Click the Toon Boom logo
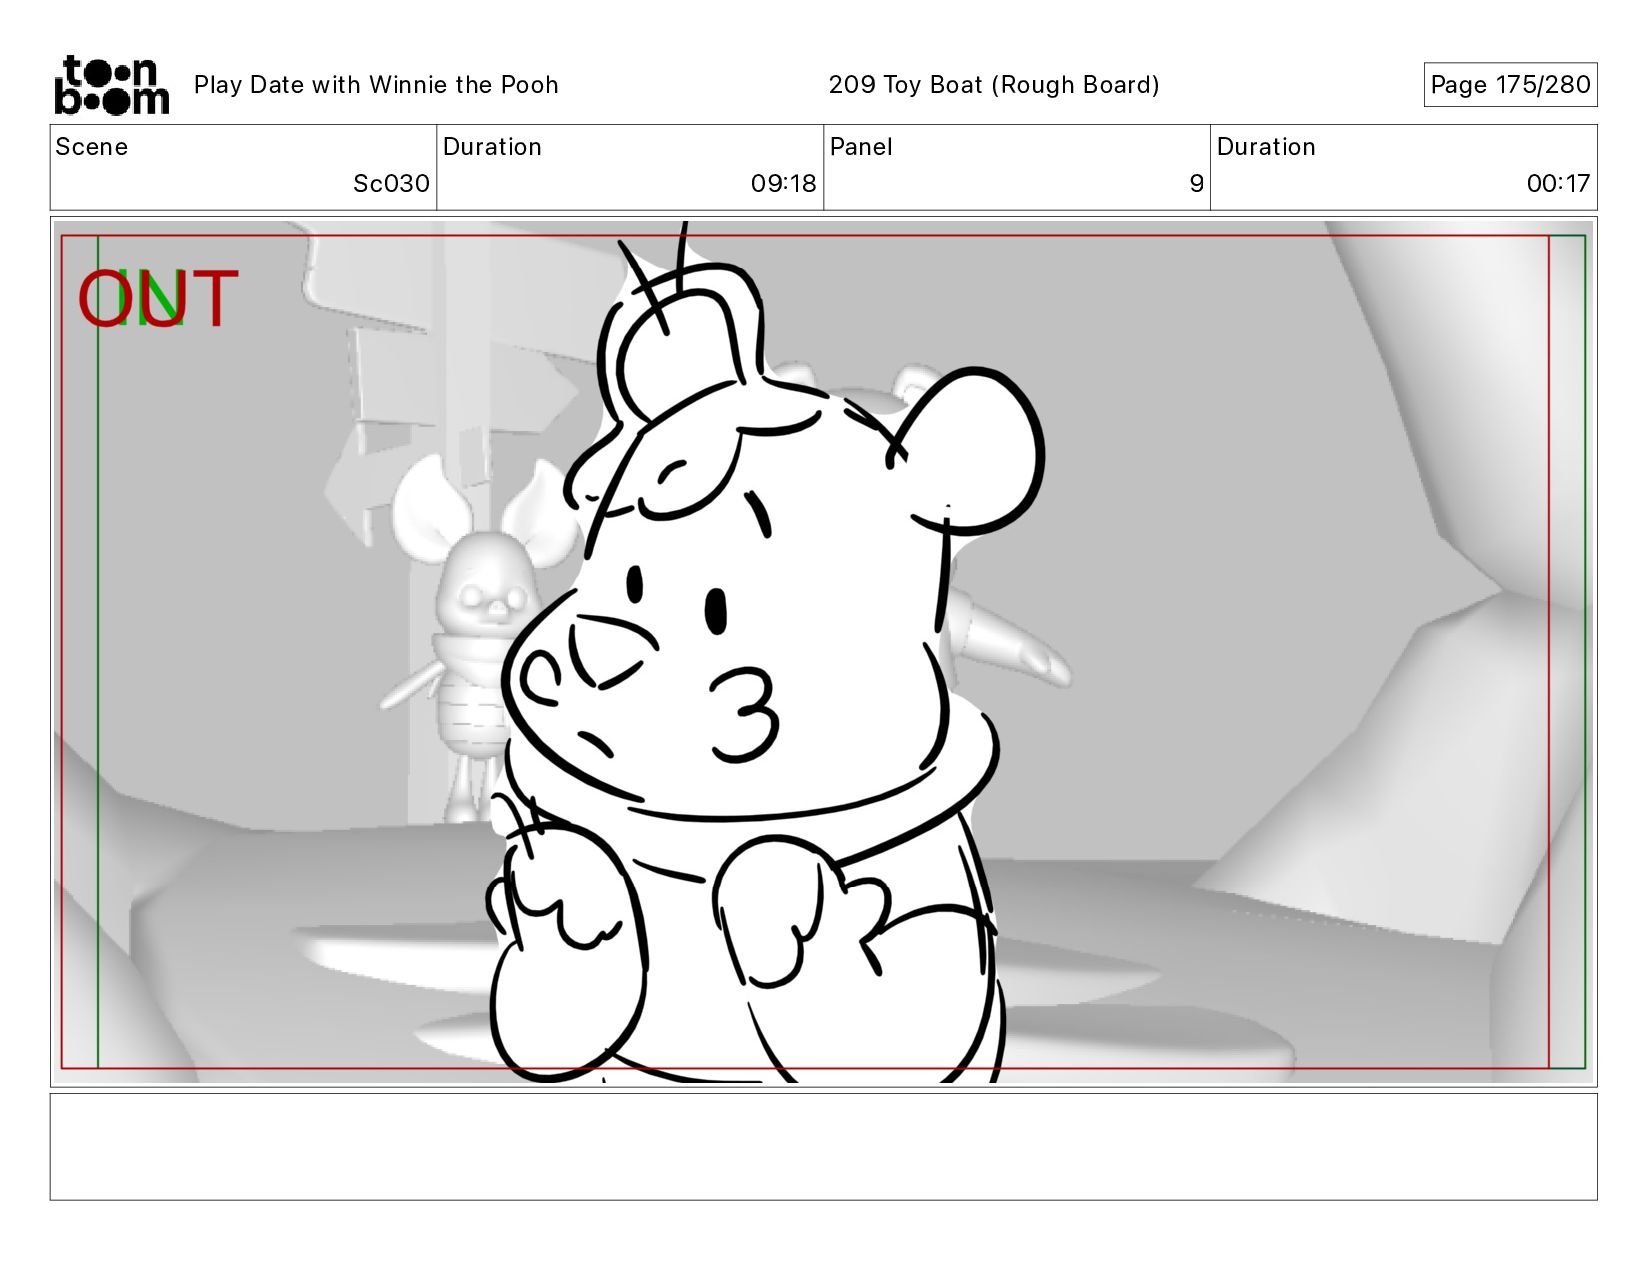The image size is (1650, 1275). click(111, 85)
